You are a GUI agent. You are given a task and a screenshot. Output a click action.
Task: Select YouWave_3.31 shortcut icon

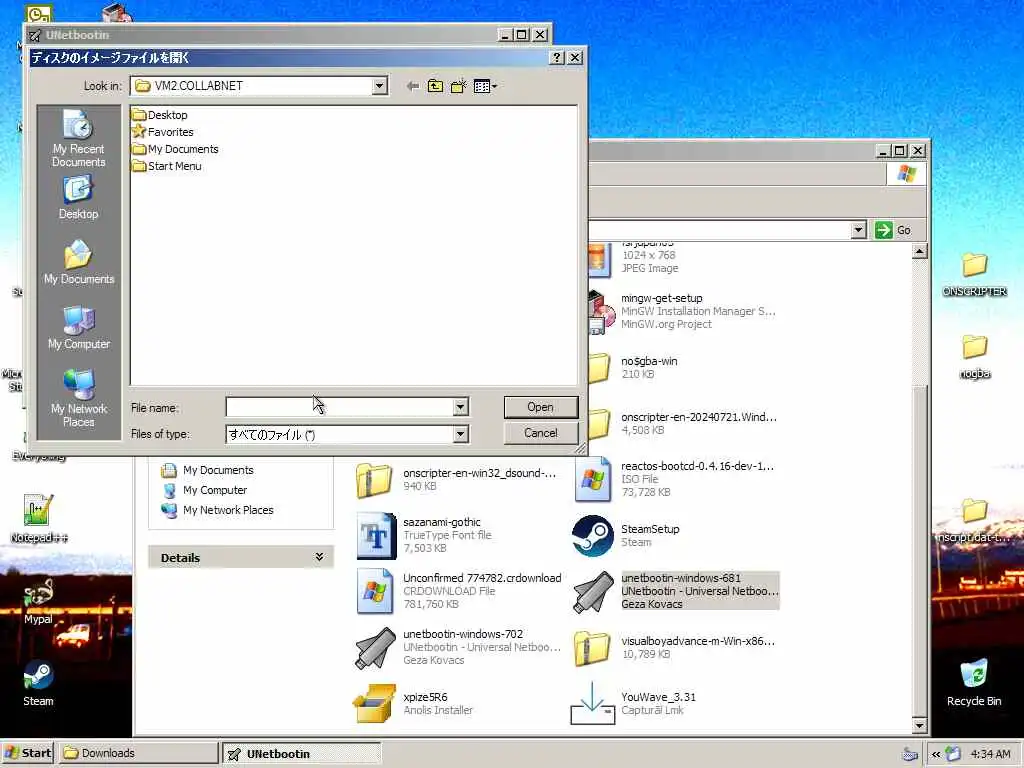(592, 703)
